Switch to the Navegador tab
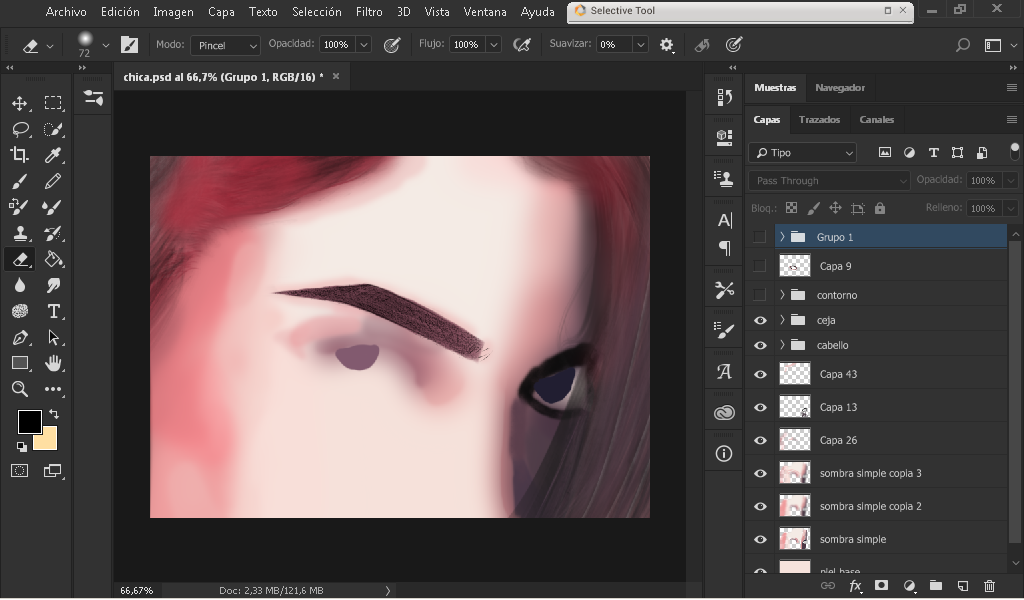 point(839,87)
